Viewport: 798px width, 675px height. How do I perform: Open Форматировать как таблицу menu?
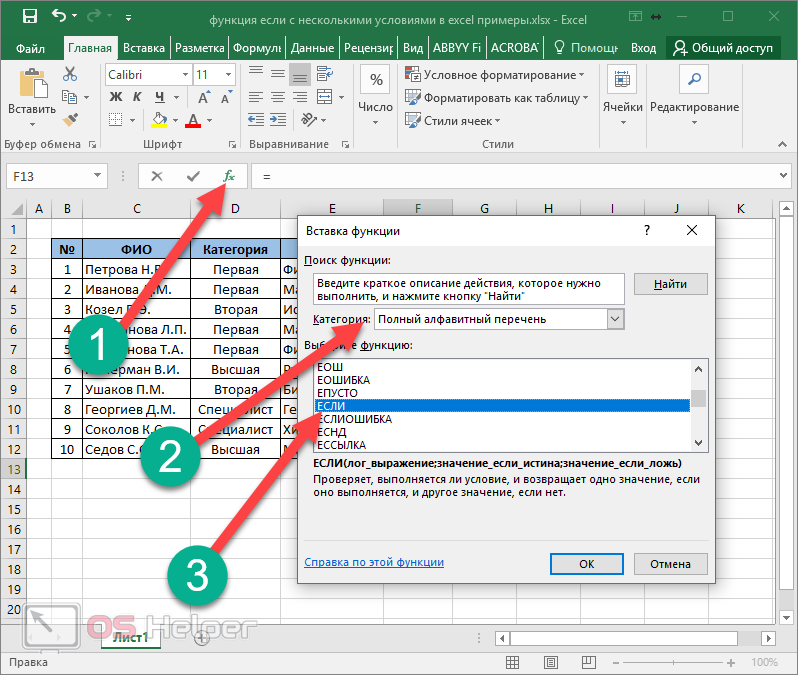point(497,98)
